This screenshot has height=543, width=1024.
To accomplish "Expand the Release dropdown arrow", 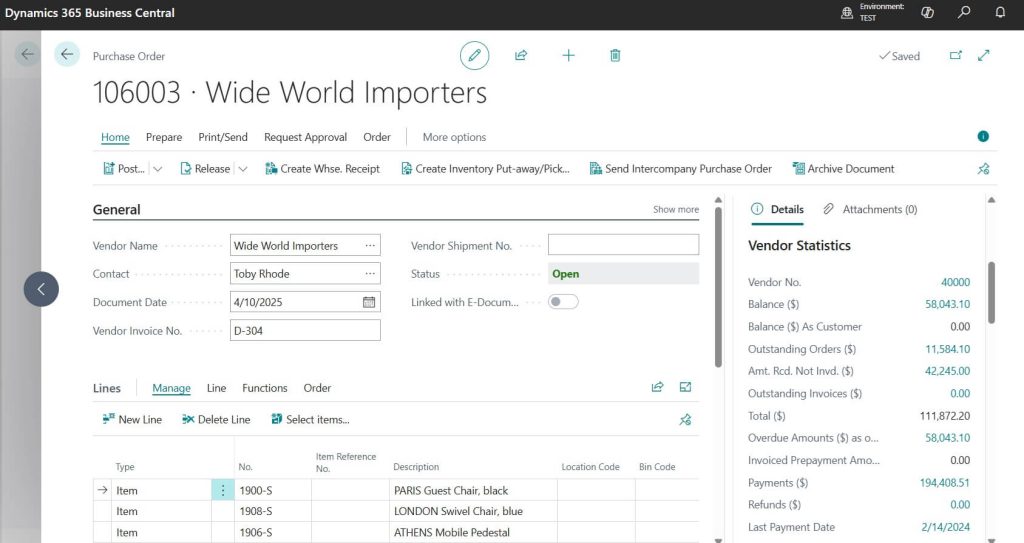I will pos(243,169).
